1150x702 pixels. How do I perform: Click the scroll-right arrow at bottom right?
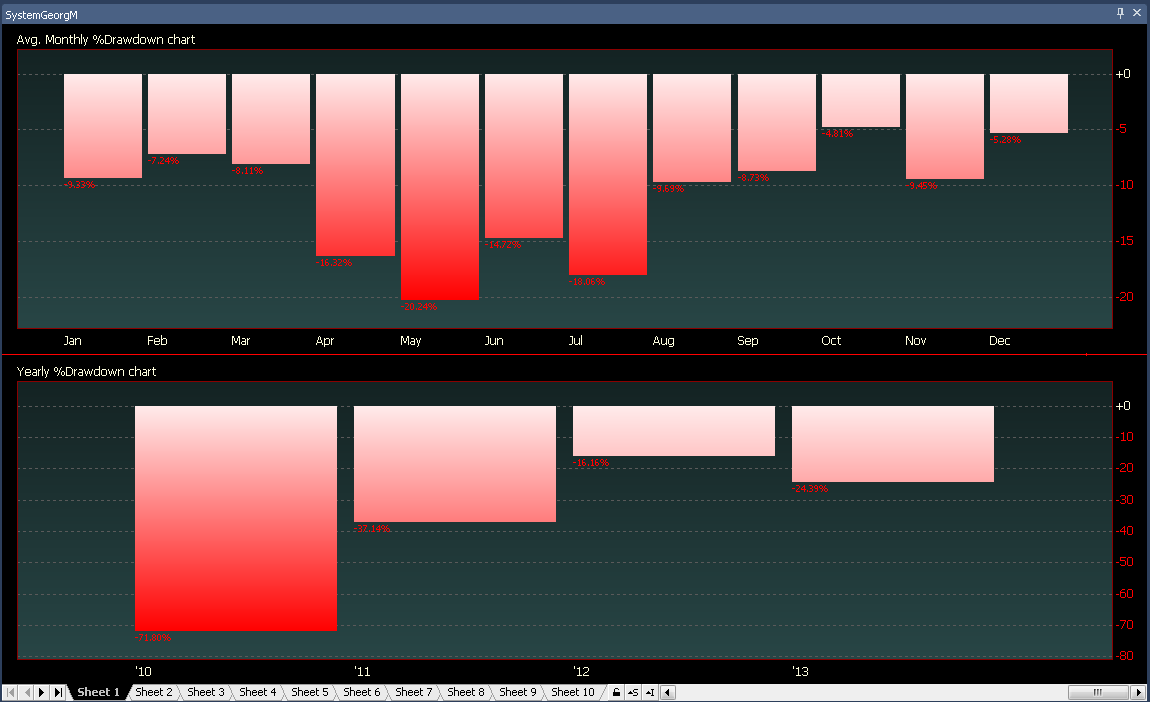(1138, 692)
